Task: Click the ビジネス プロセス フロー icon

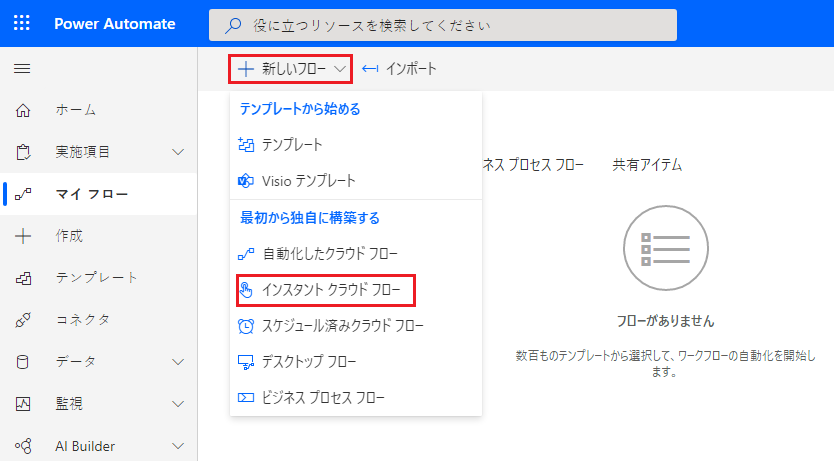Action: click(246, 398)
